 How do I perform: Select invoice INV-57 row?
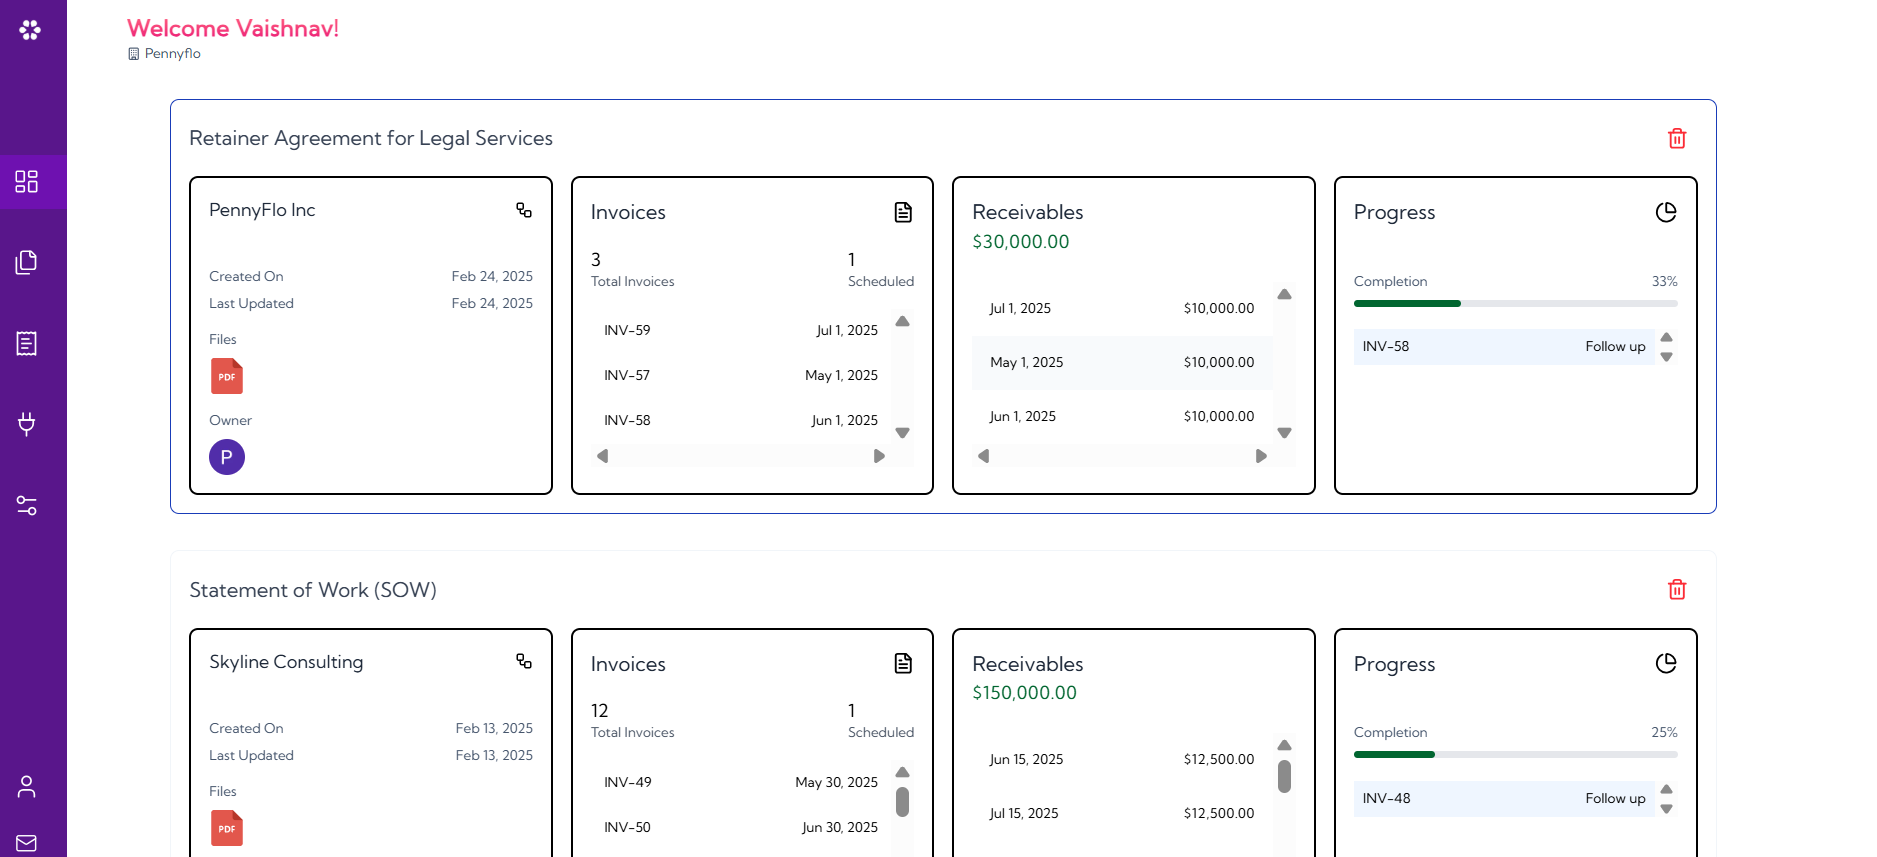[741, 375]
